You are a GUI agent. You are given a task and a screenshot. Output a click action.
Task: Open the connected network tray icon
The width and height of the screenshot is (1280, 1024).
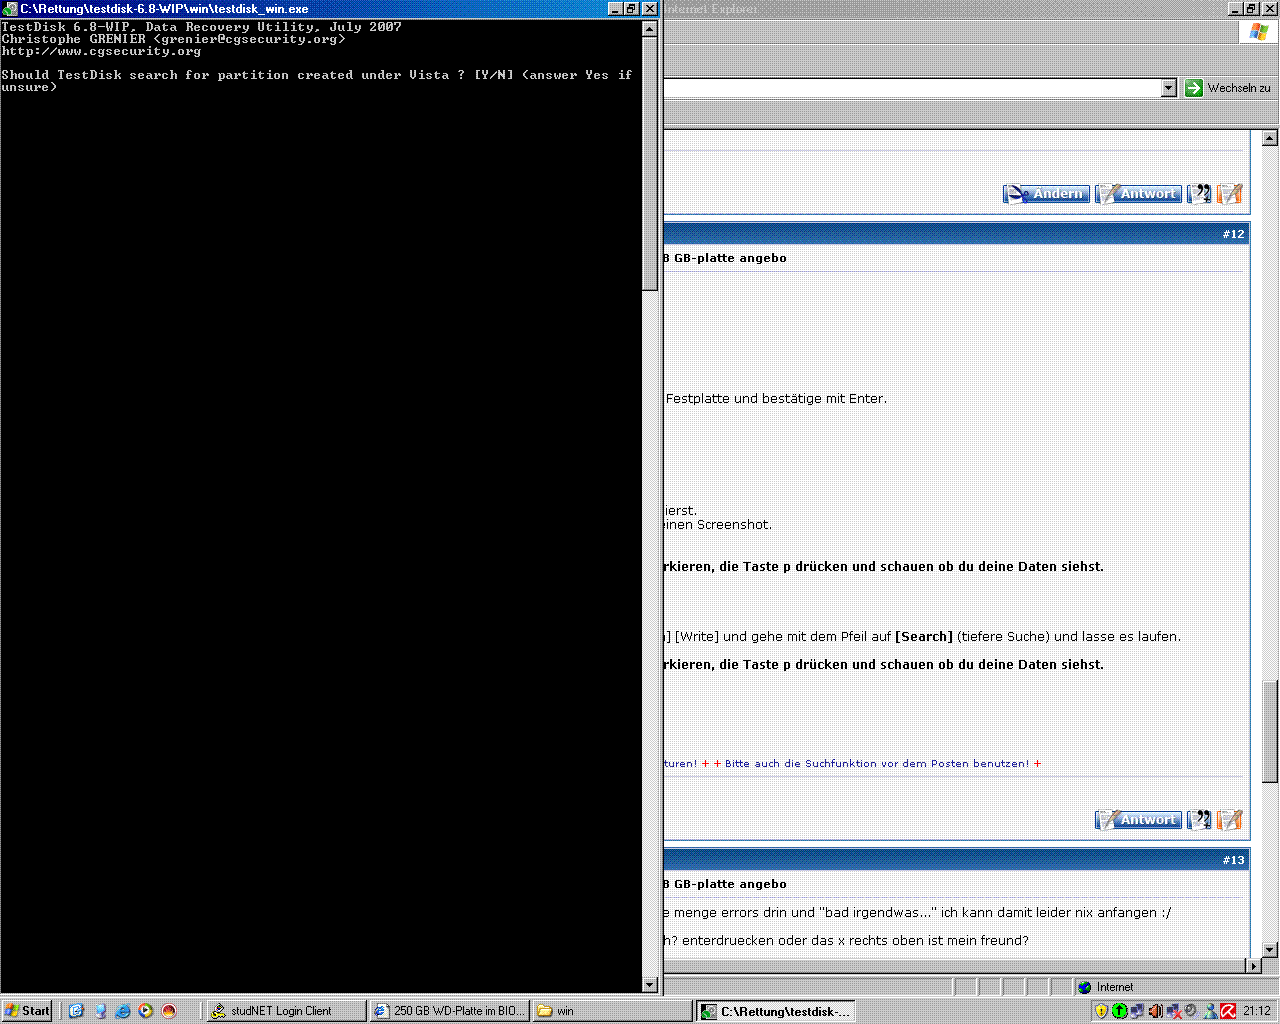coord(1137,1011)
